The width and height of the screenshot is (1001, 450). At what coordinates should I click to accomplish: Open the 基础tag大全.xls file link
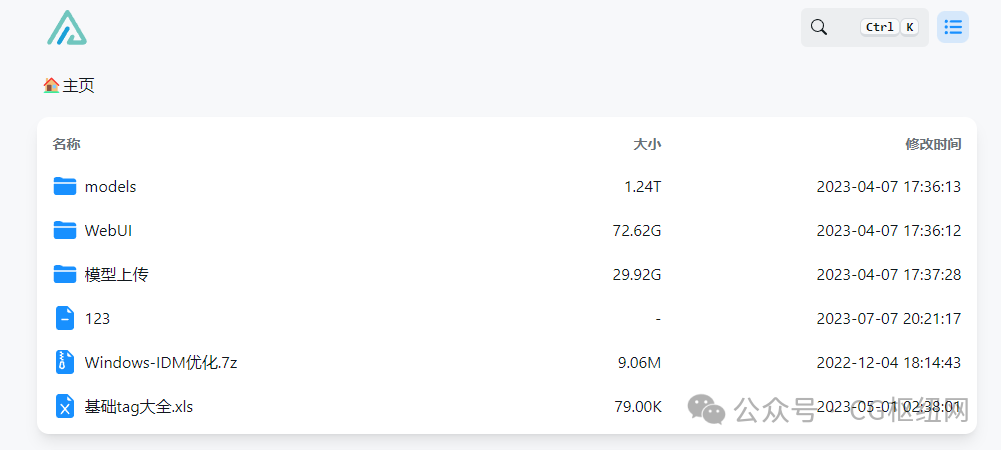[139, 406]
